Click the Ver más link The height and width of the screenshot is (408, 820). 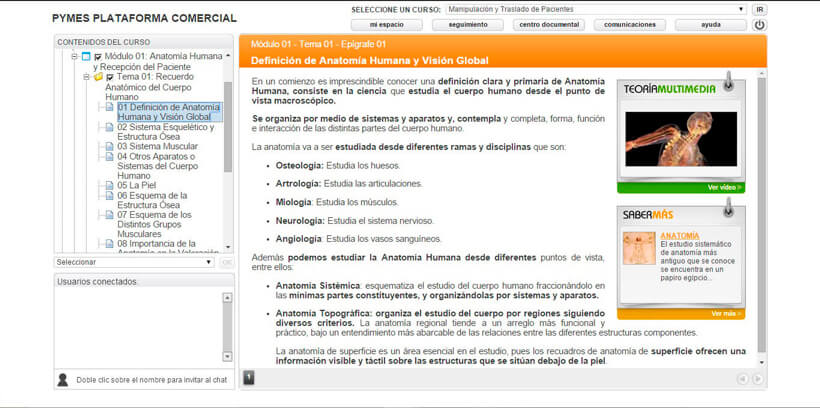click(x=726, y=314)
